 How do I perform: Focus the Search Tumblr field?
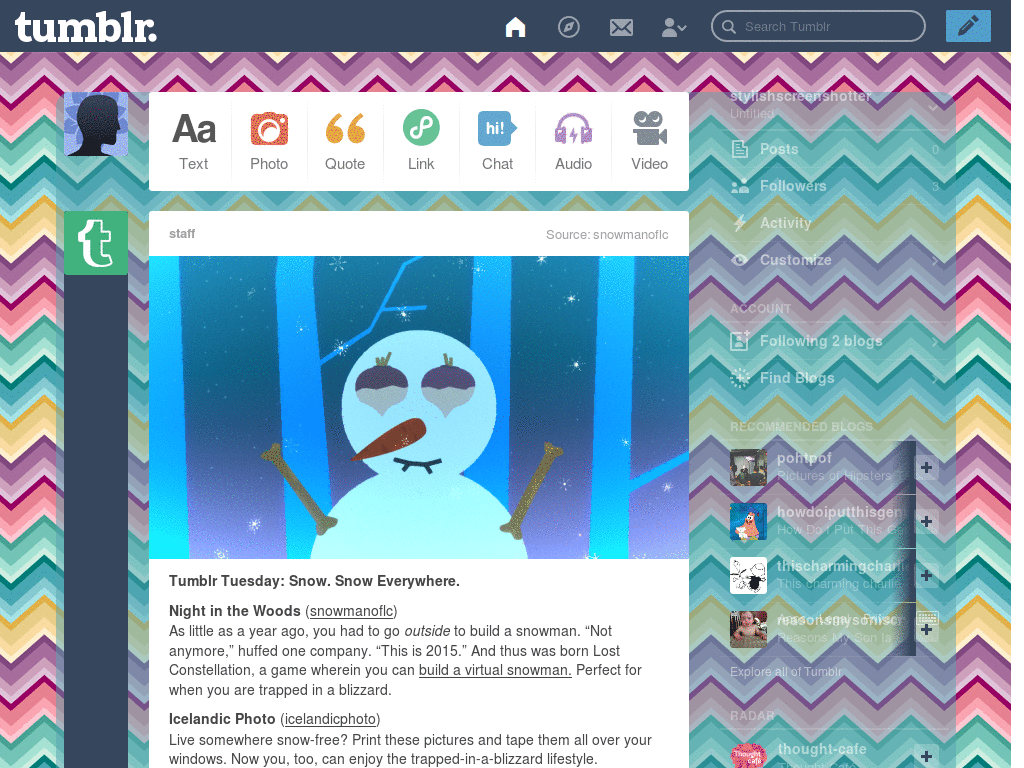(818, 27)
